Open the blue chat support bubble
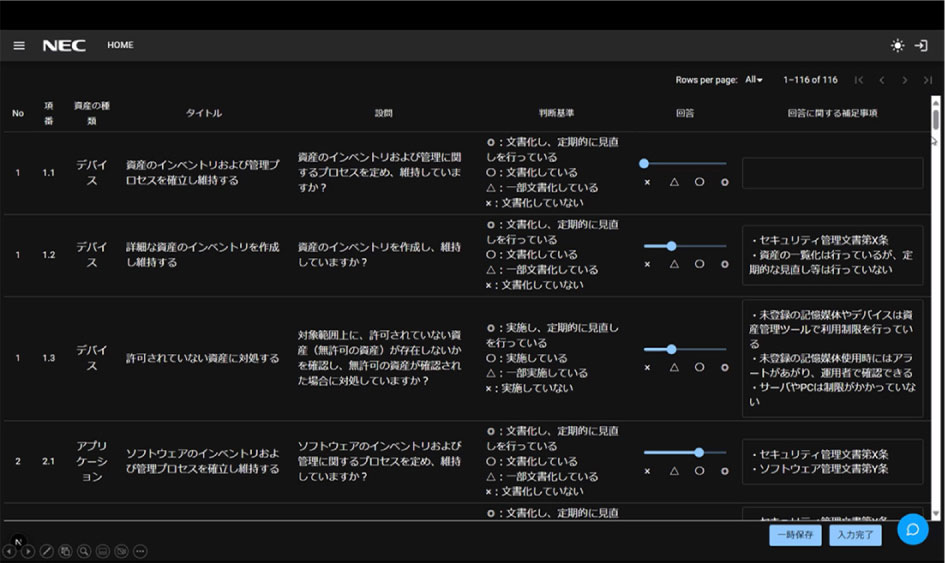This screenshot has height=563, width=945. click(x=912, y=529)
